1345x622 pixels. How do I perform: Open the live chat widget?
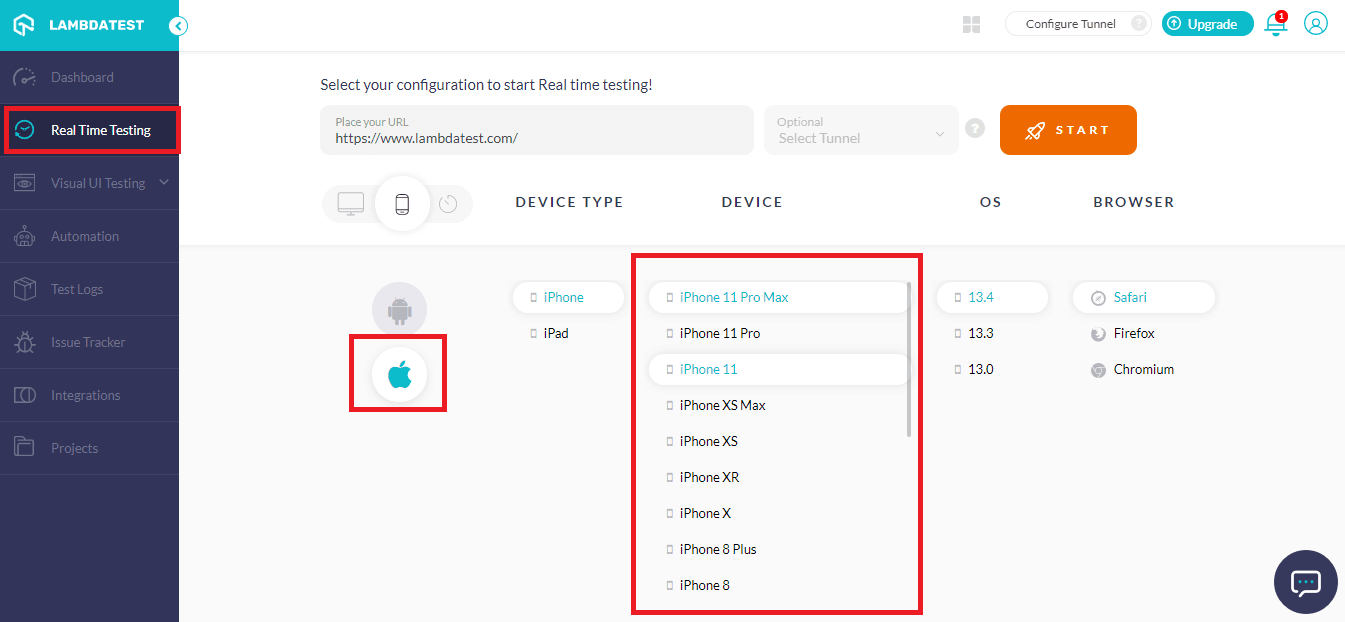1305,582
